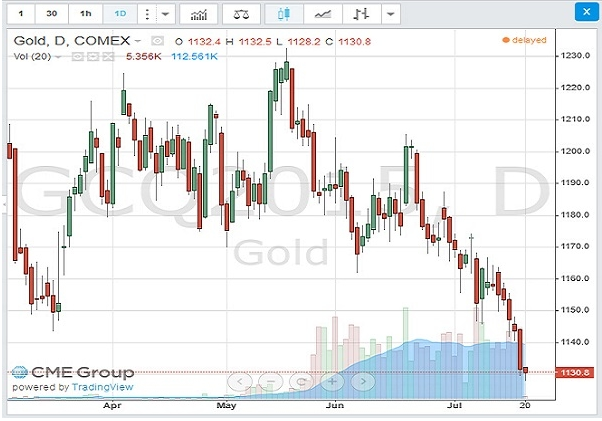This screenshot has height=421, width=602.
Task: Open the three-dots interval options button
Action: [147, 14]
